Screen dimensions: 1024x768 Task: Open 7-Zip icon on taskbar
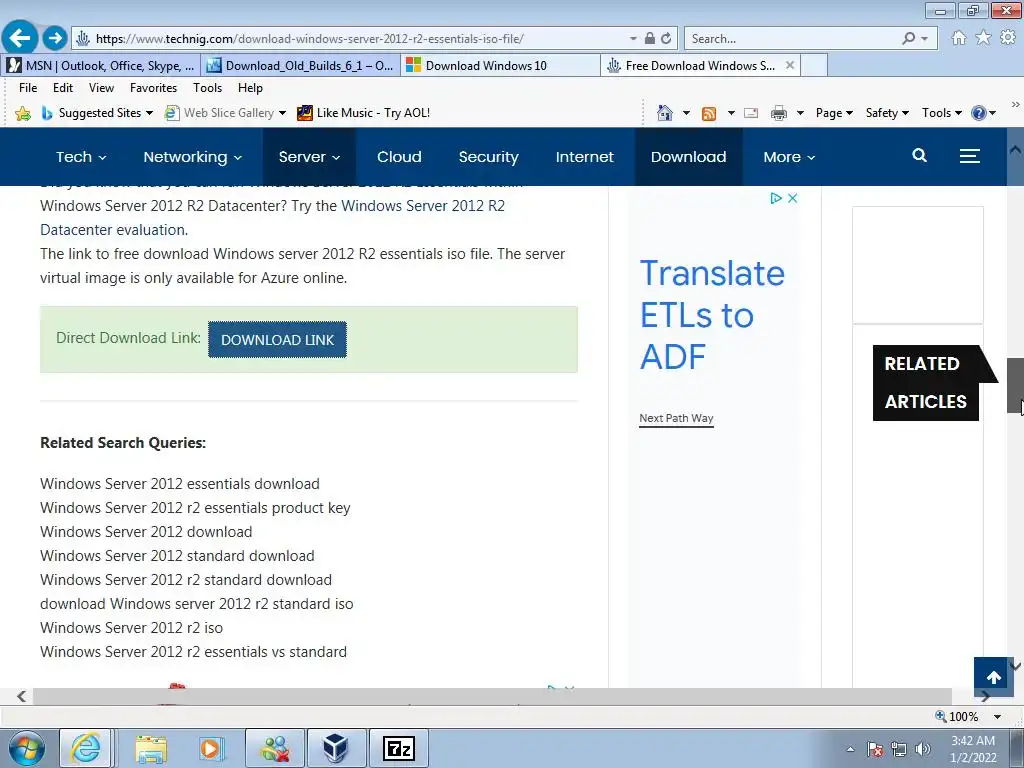point(398,748)
